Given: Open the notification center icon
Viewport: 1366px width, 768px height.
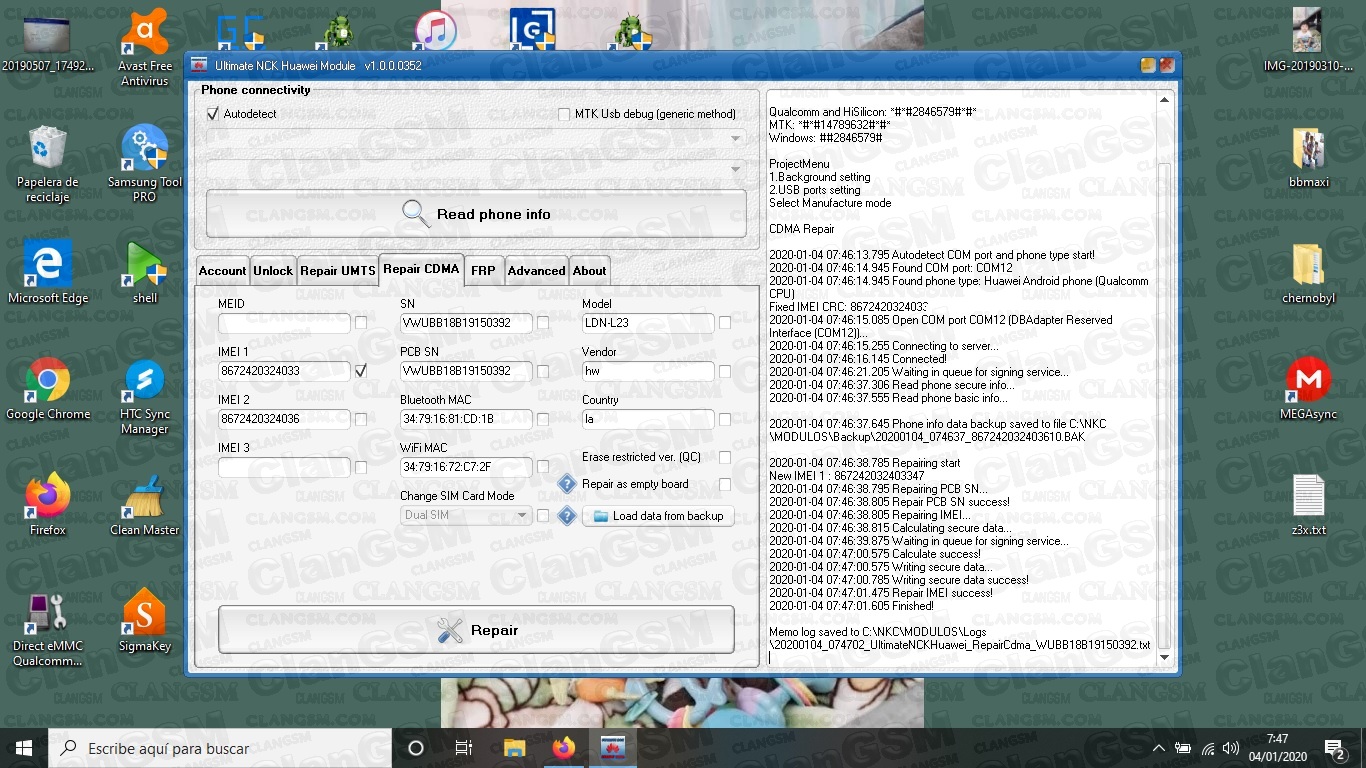Looking at the screenshot, I should pos(1334,748).
